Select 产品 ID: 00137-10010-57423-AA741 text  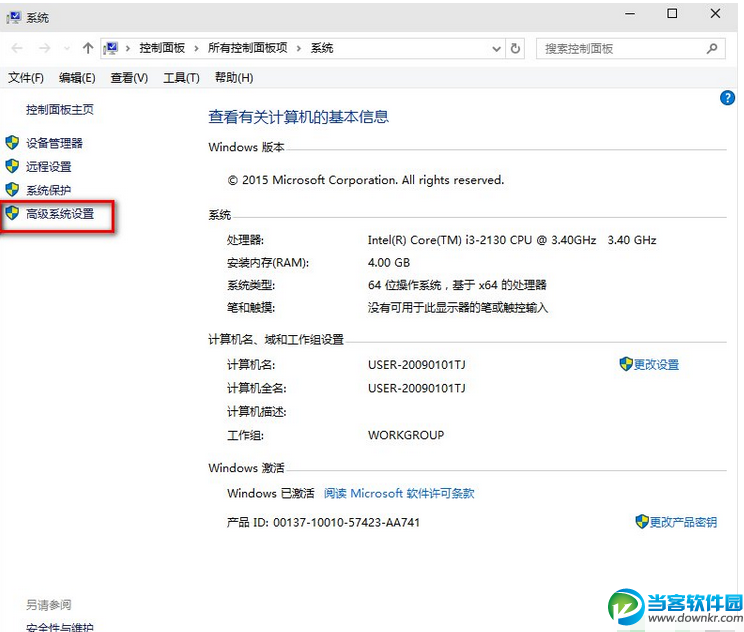coord(323,522)
